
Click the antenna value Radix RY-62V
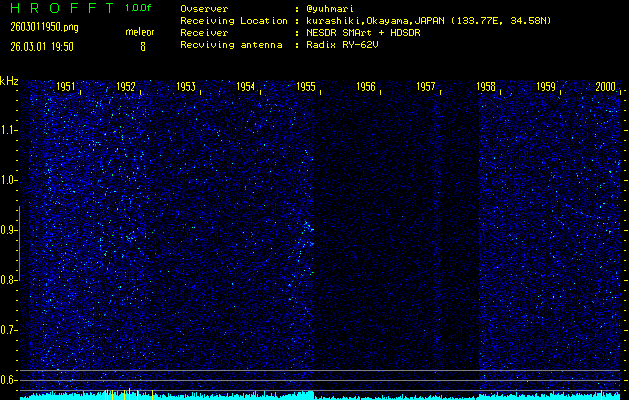tap(342, 45)
